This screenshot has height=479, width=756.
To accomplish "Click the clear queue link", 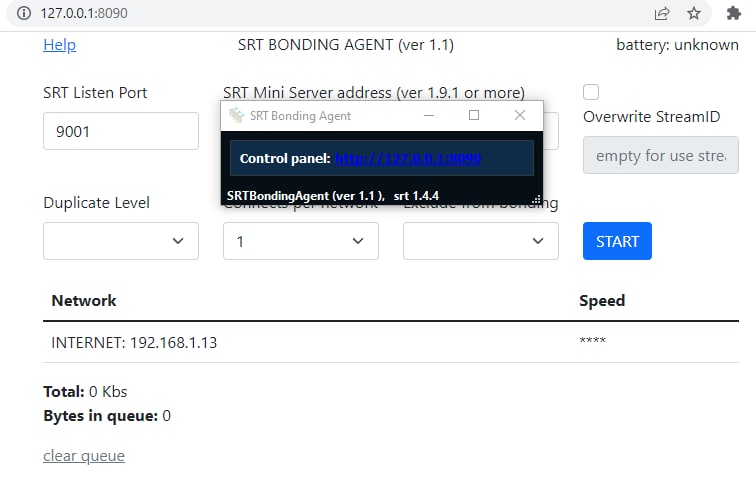I will 84,456.
